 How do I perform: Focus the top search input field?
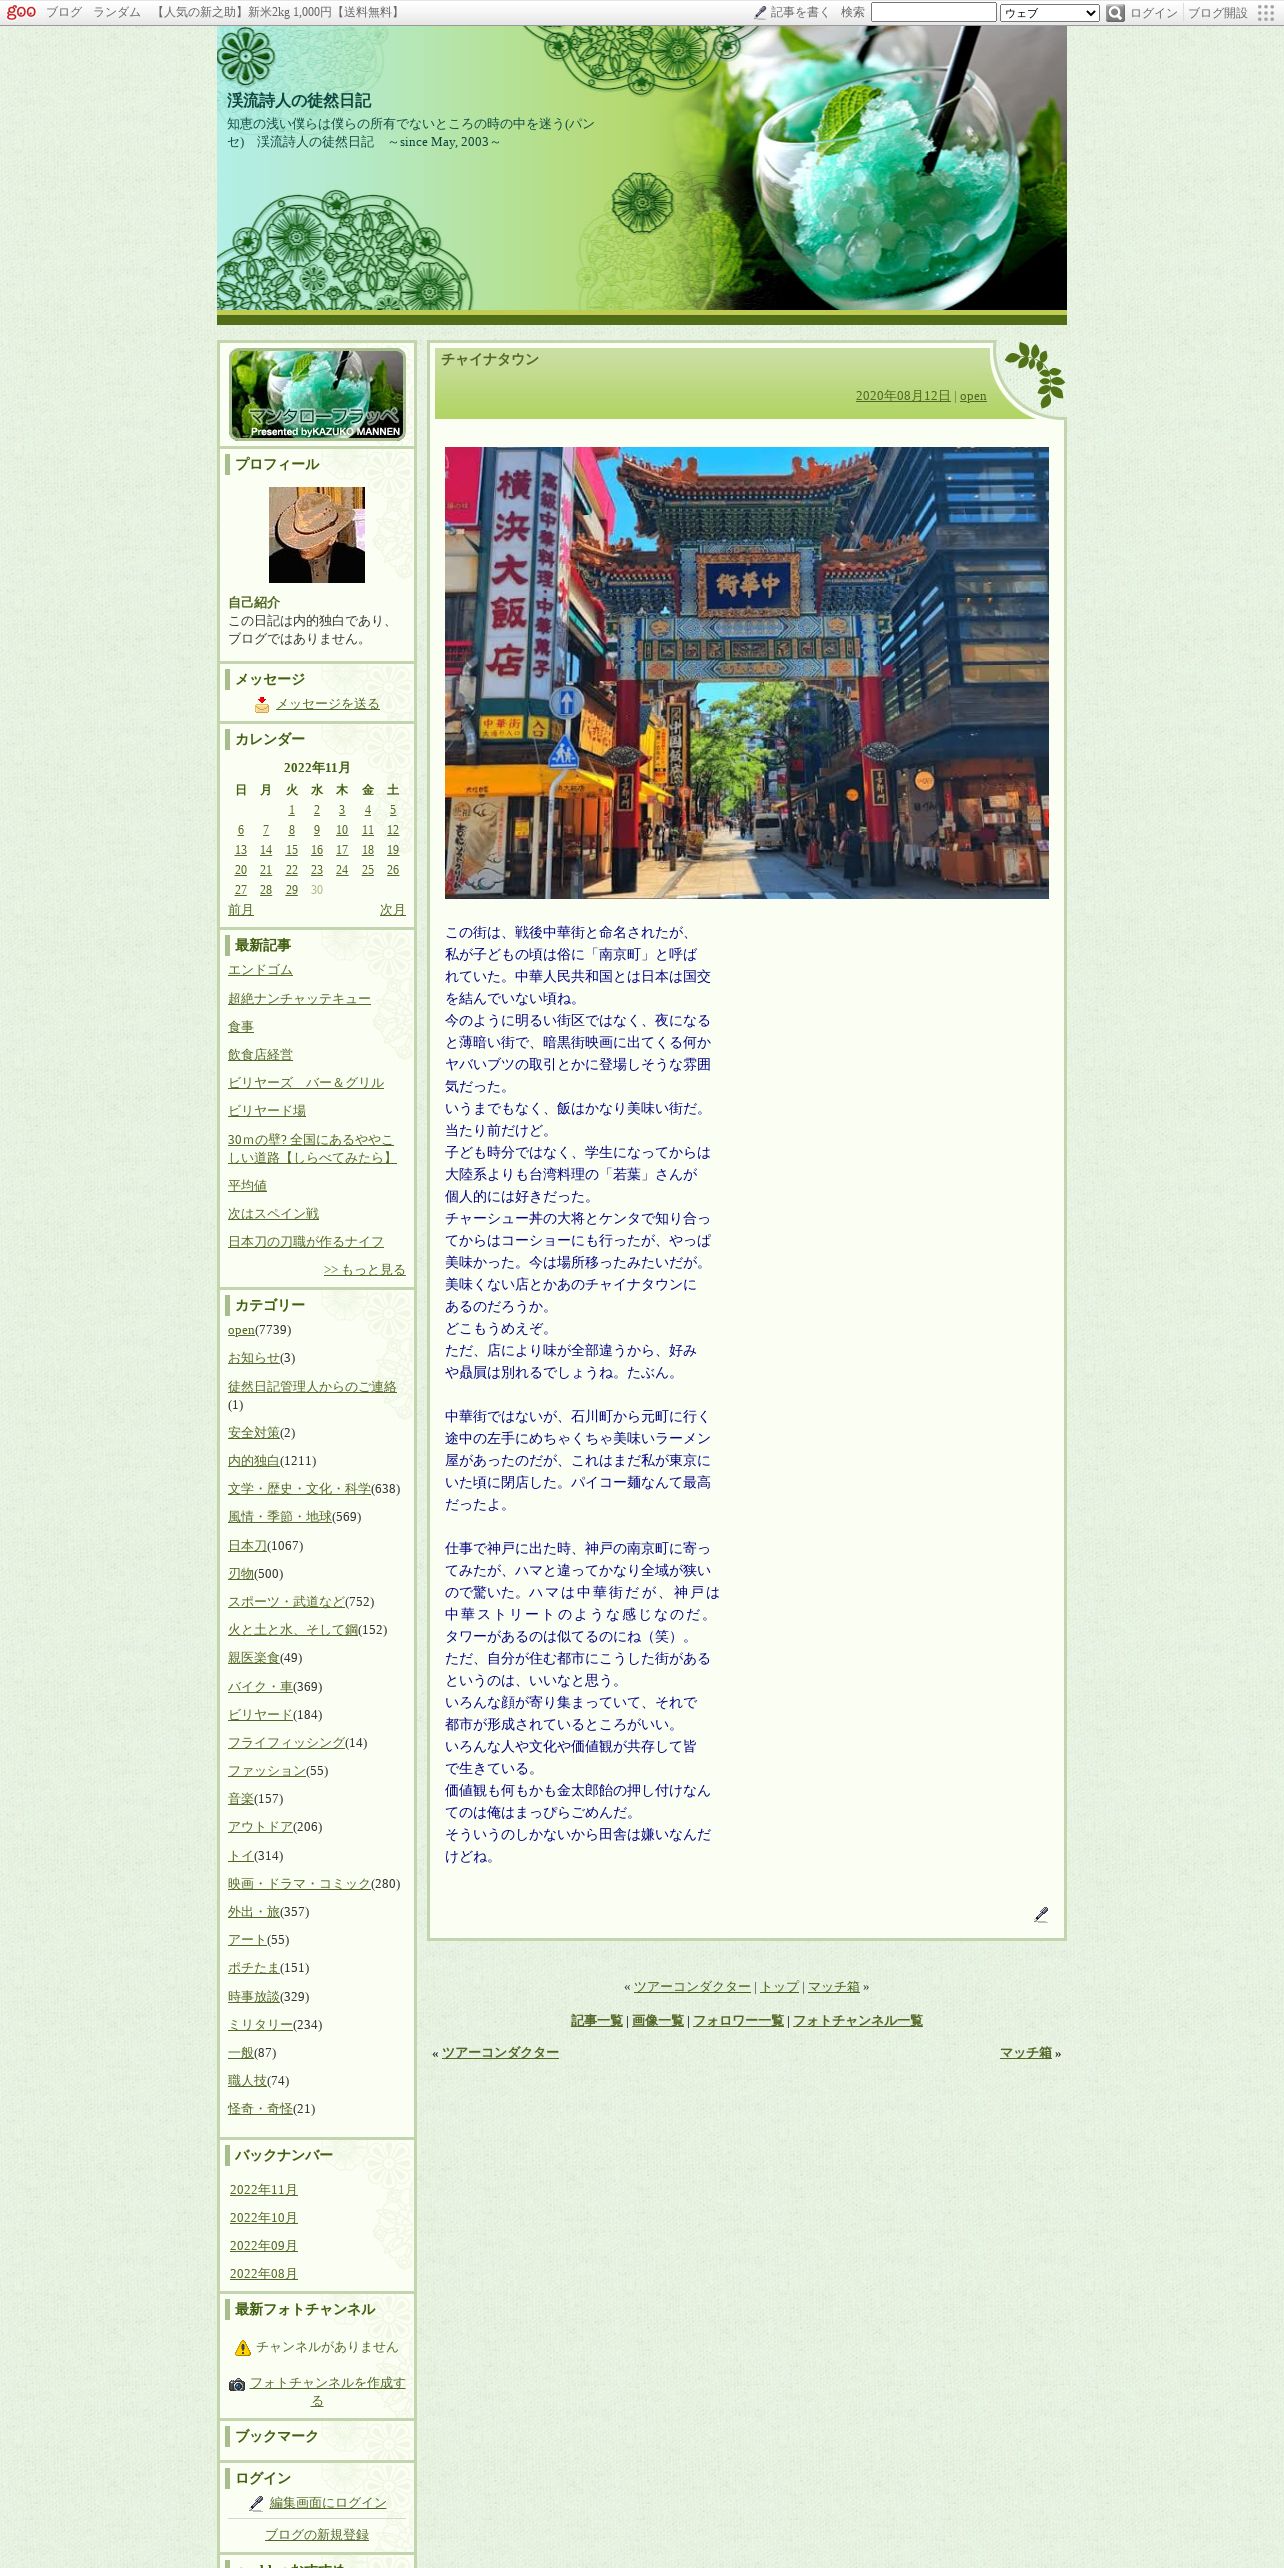pos(933,12)
